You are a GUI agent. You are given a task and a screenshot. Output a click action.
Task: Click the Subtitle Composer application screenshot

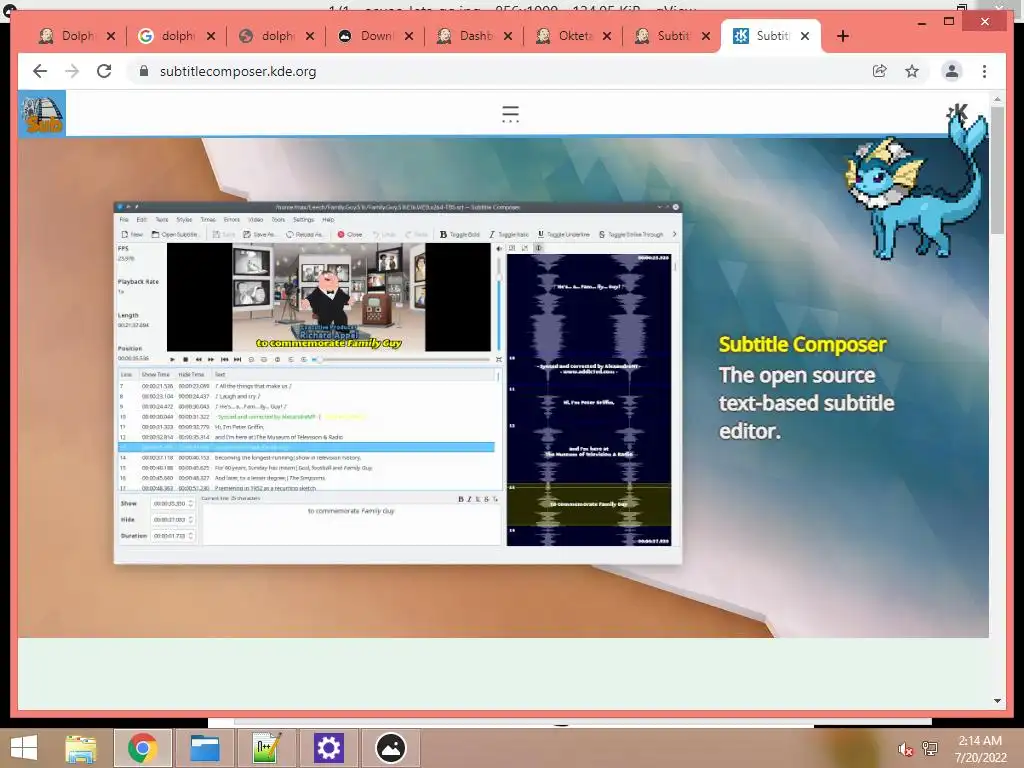398,383
